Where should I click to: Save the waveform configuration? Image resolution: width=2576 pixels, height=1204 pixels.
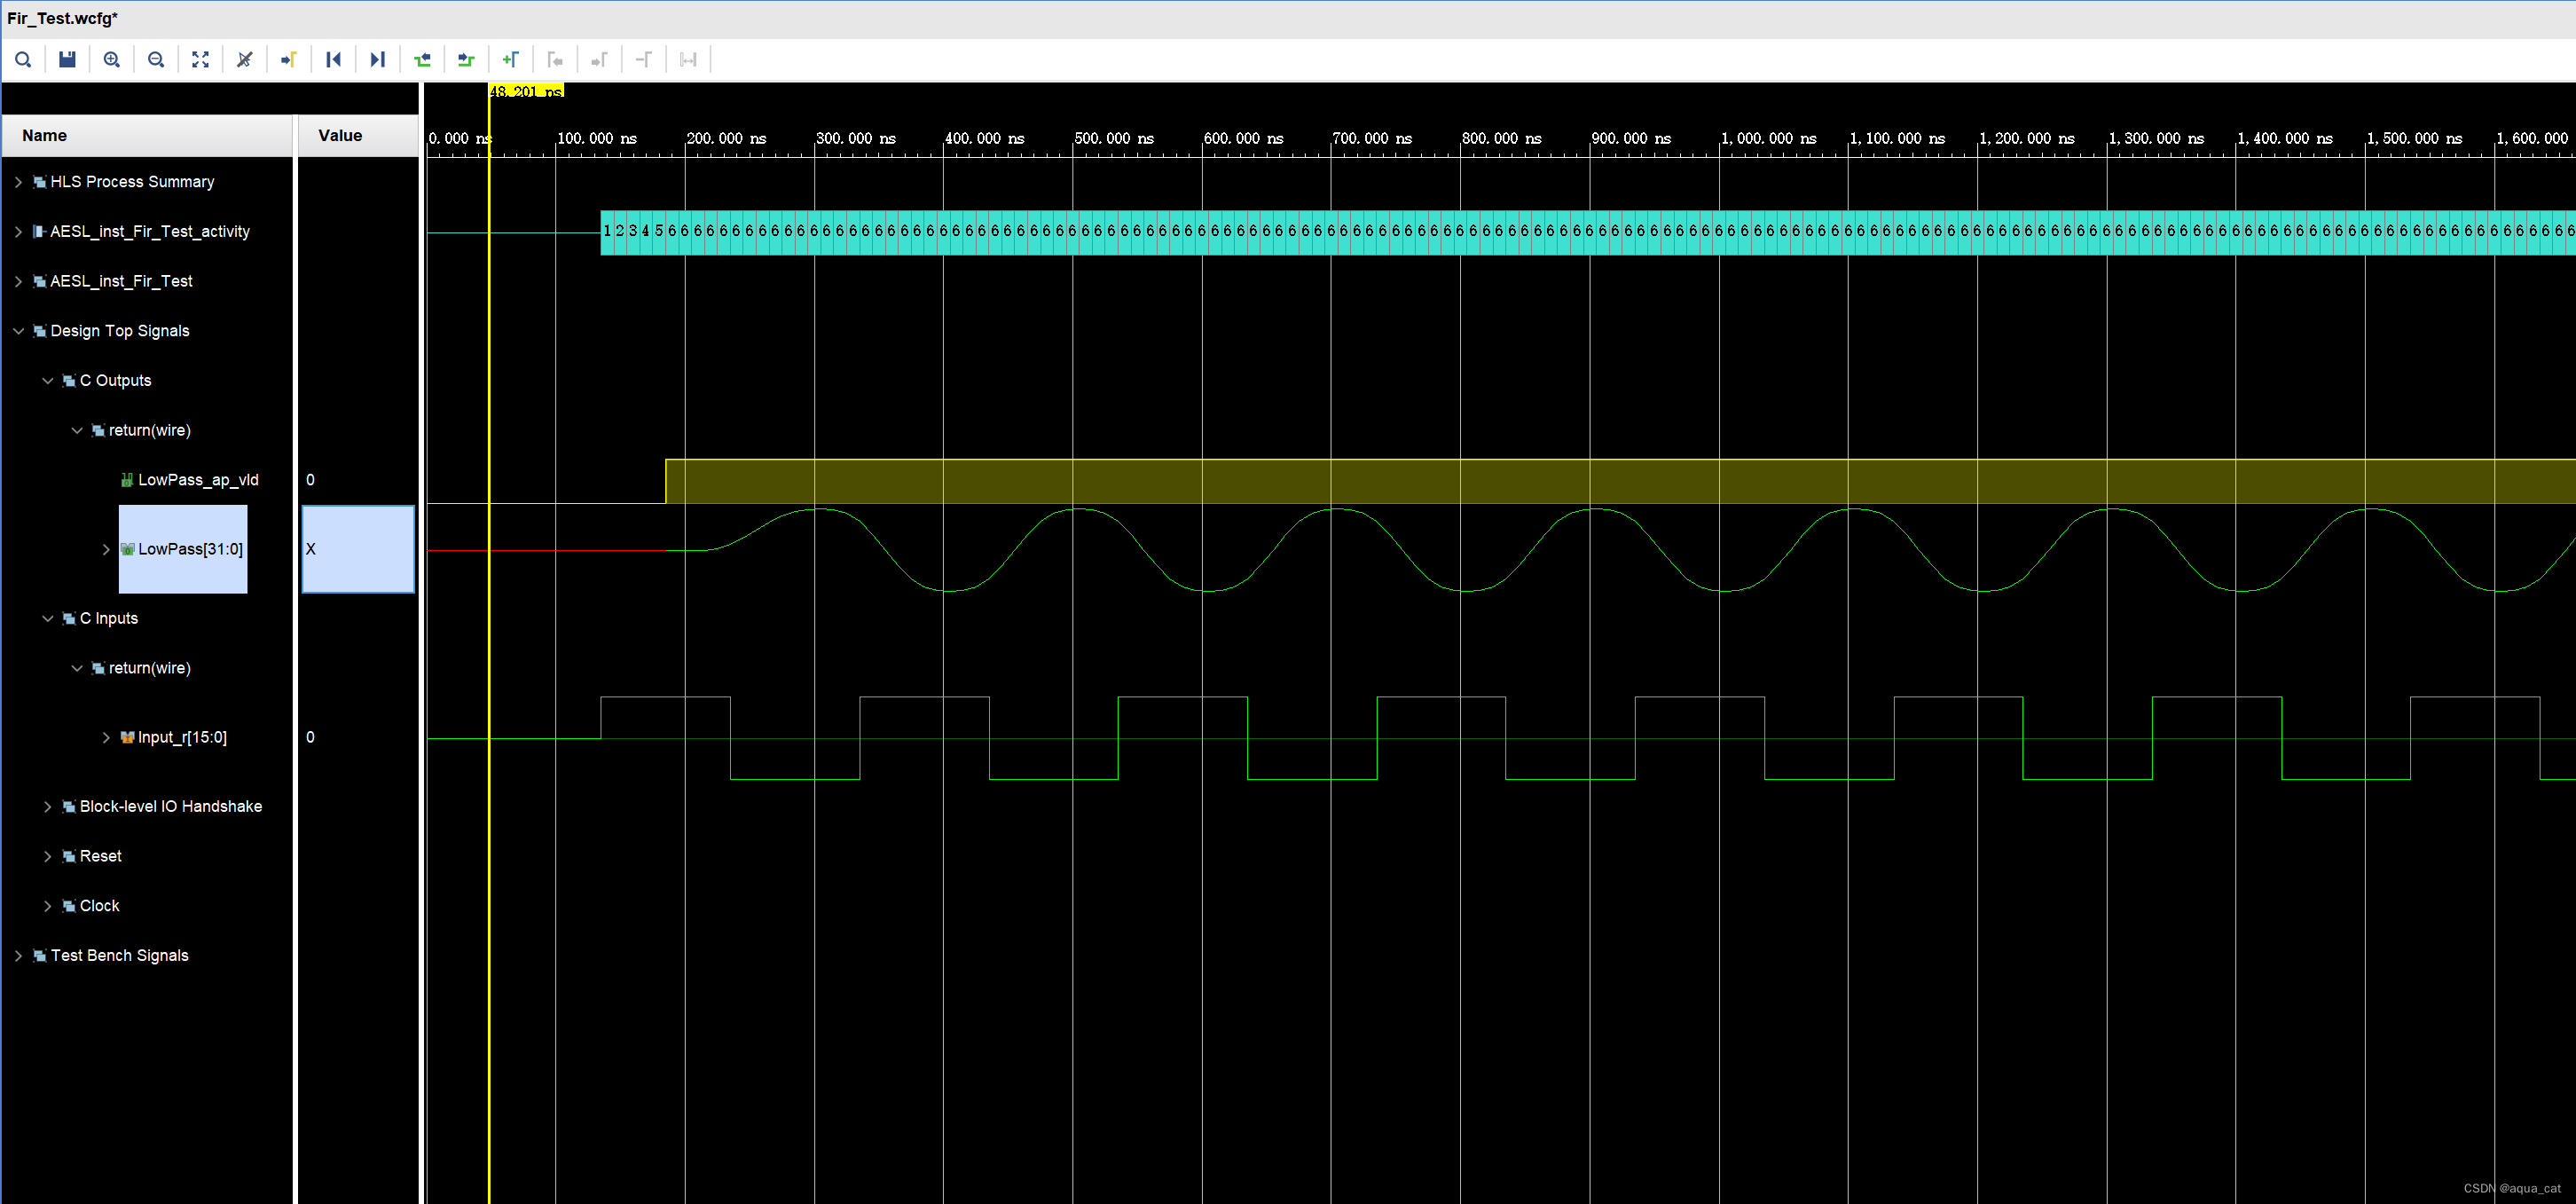67,60
